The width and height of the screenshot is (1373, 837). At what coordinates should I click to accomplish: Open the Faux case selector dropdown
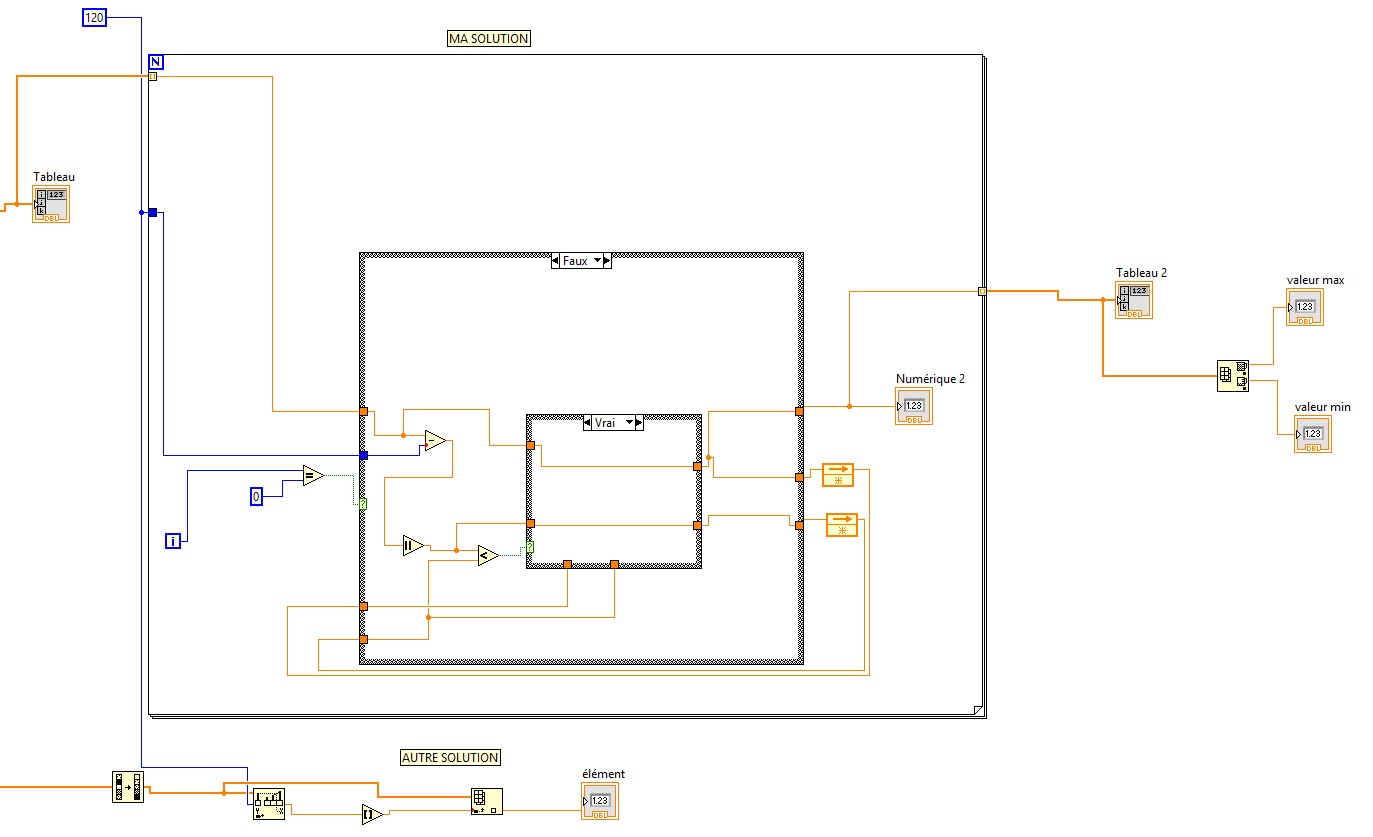point(599,260)
